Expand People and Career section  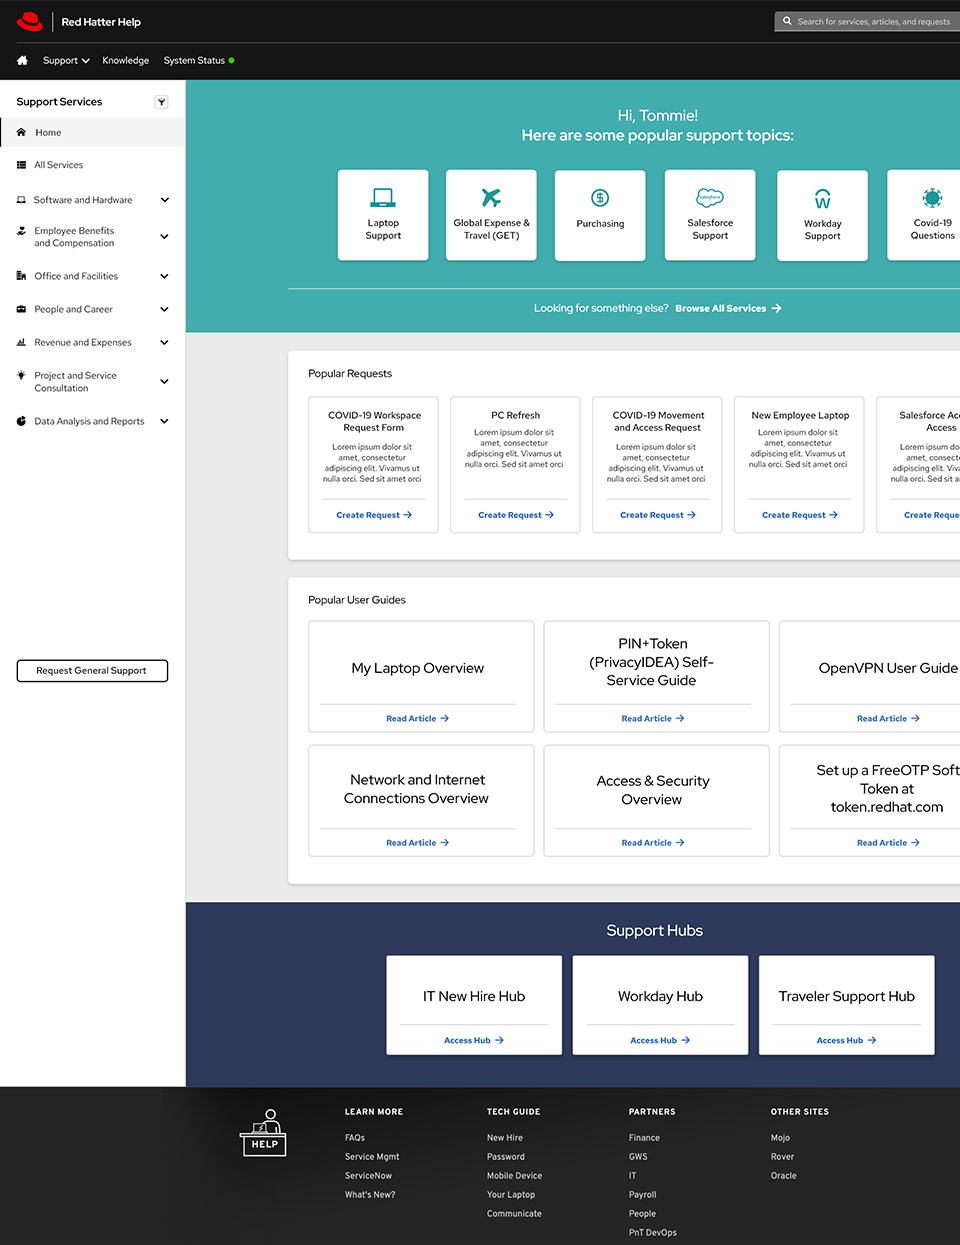tap(165, 309)
